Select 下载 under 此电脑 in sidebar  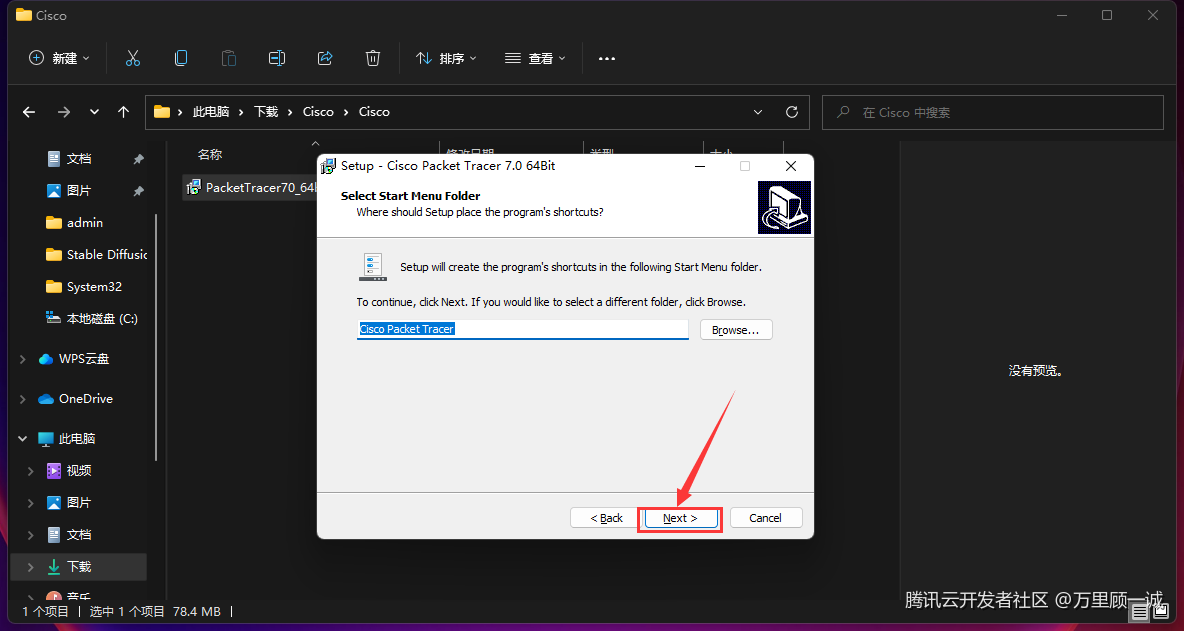[79, 566]
